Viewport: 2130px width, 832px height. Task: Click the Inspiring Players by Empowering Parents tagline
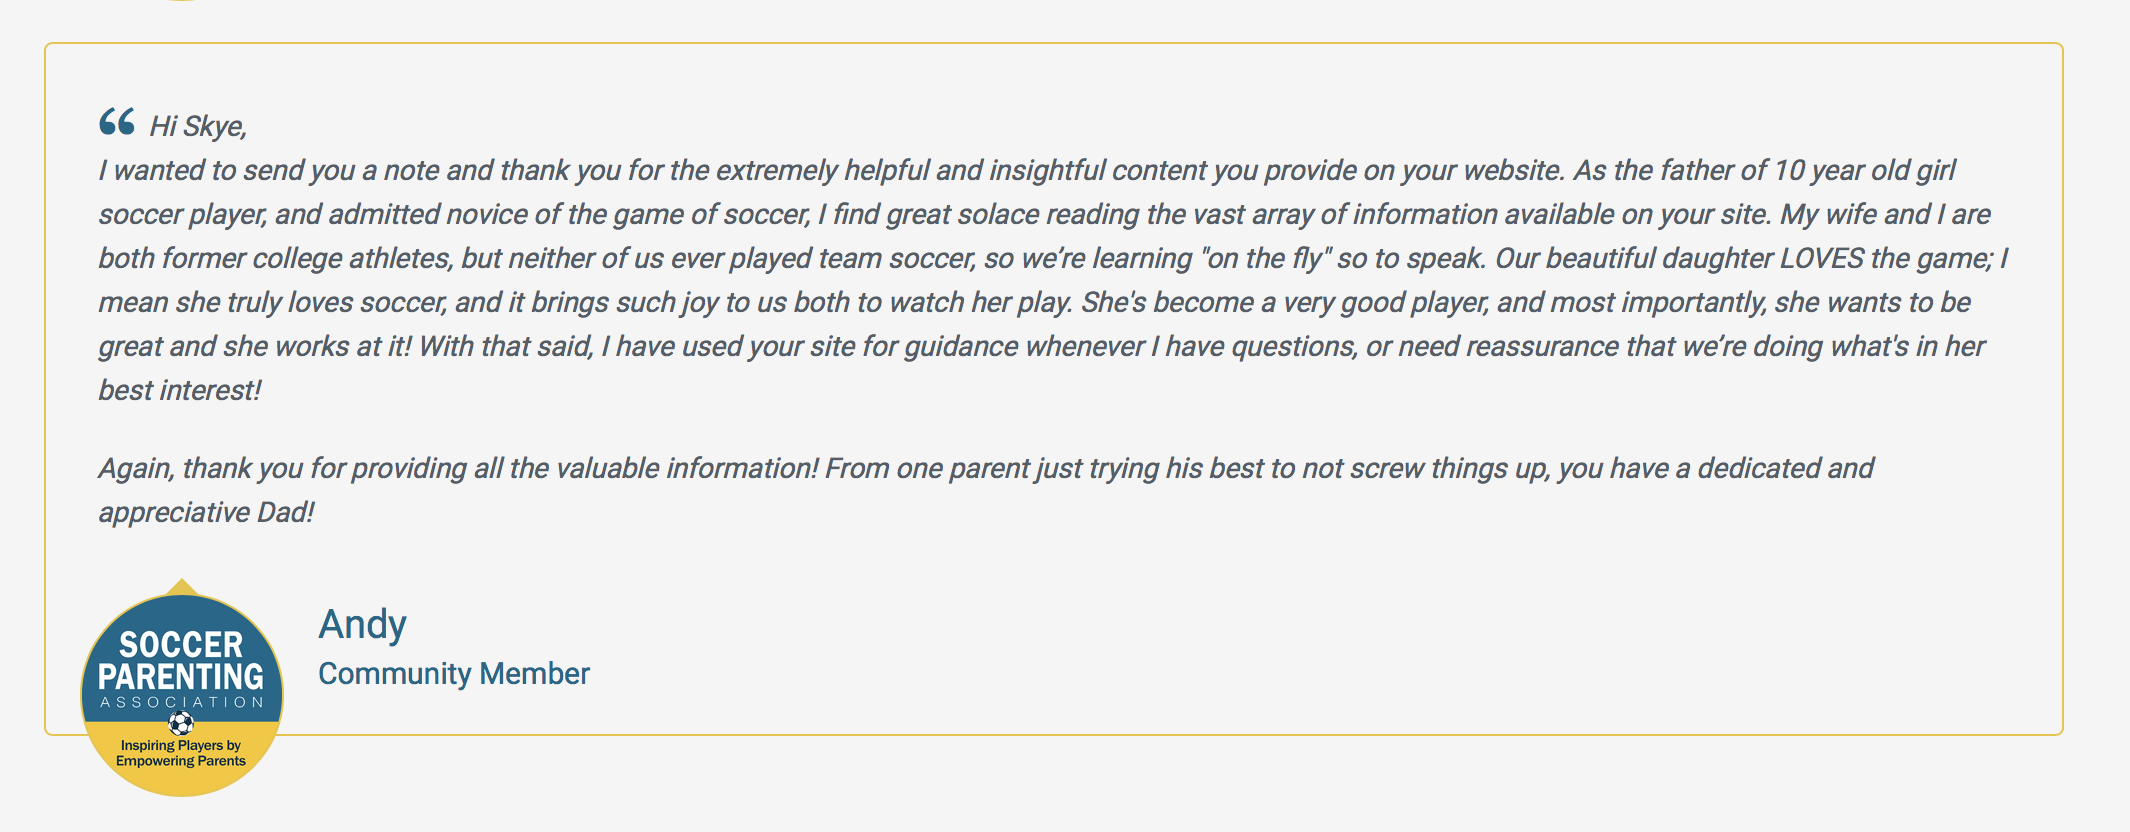[x=181, y=753]
